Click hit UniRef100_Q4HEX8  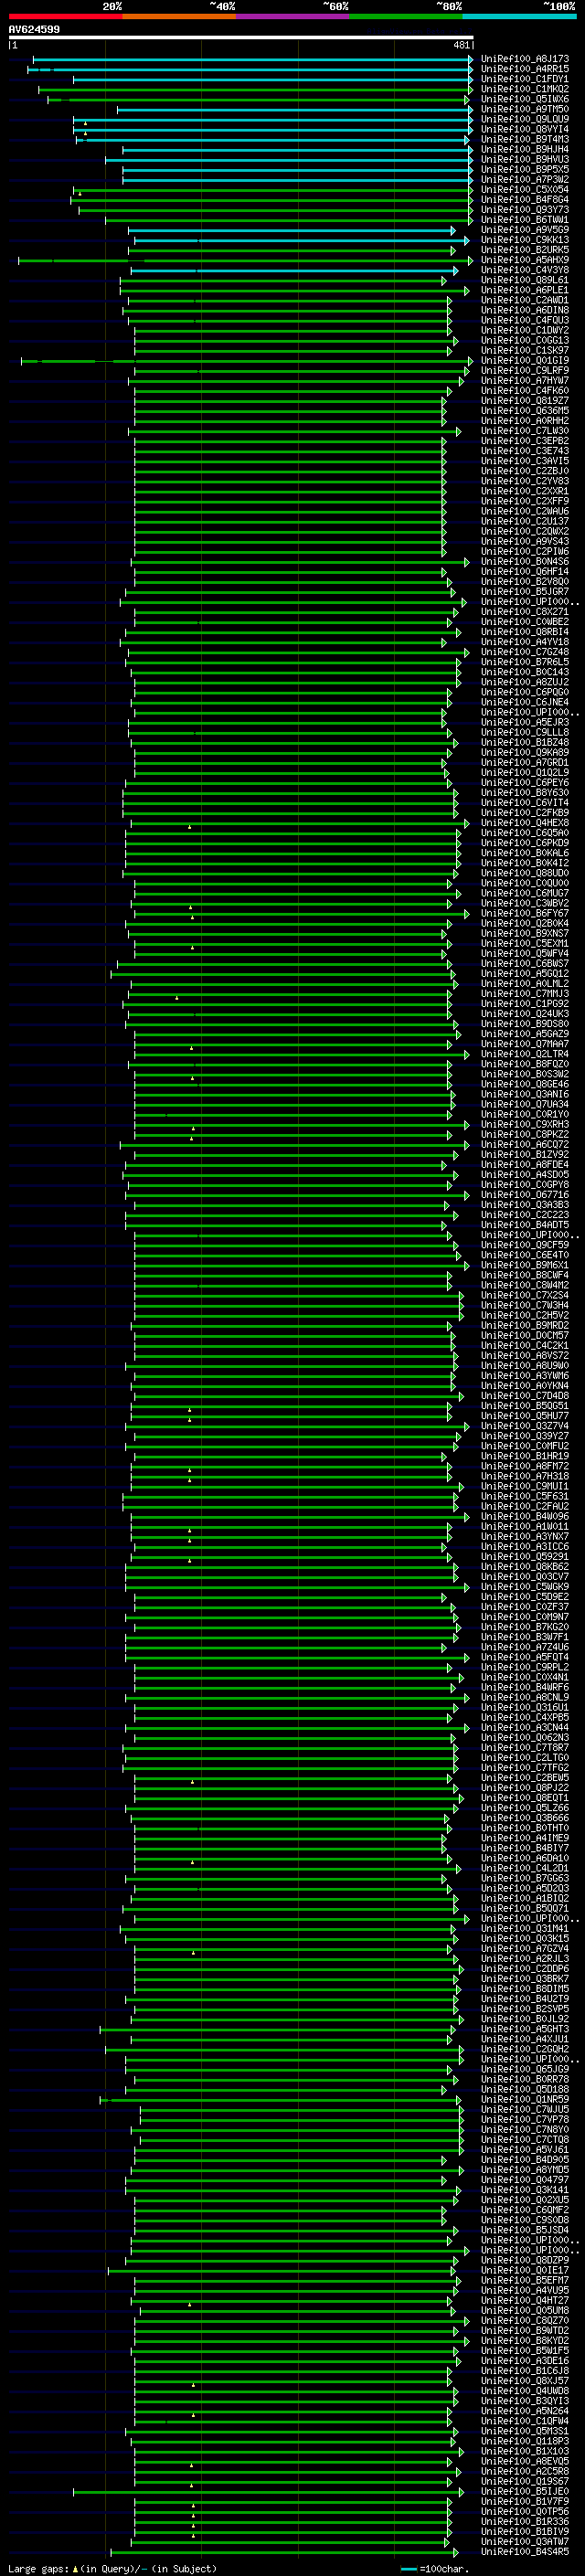(x=525, y=823)
